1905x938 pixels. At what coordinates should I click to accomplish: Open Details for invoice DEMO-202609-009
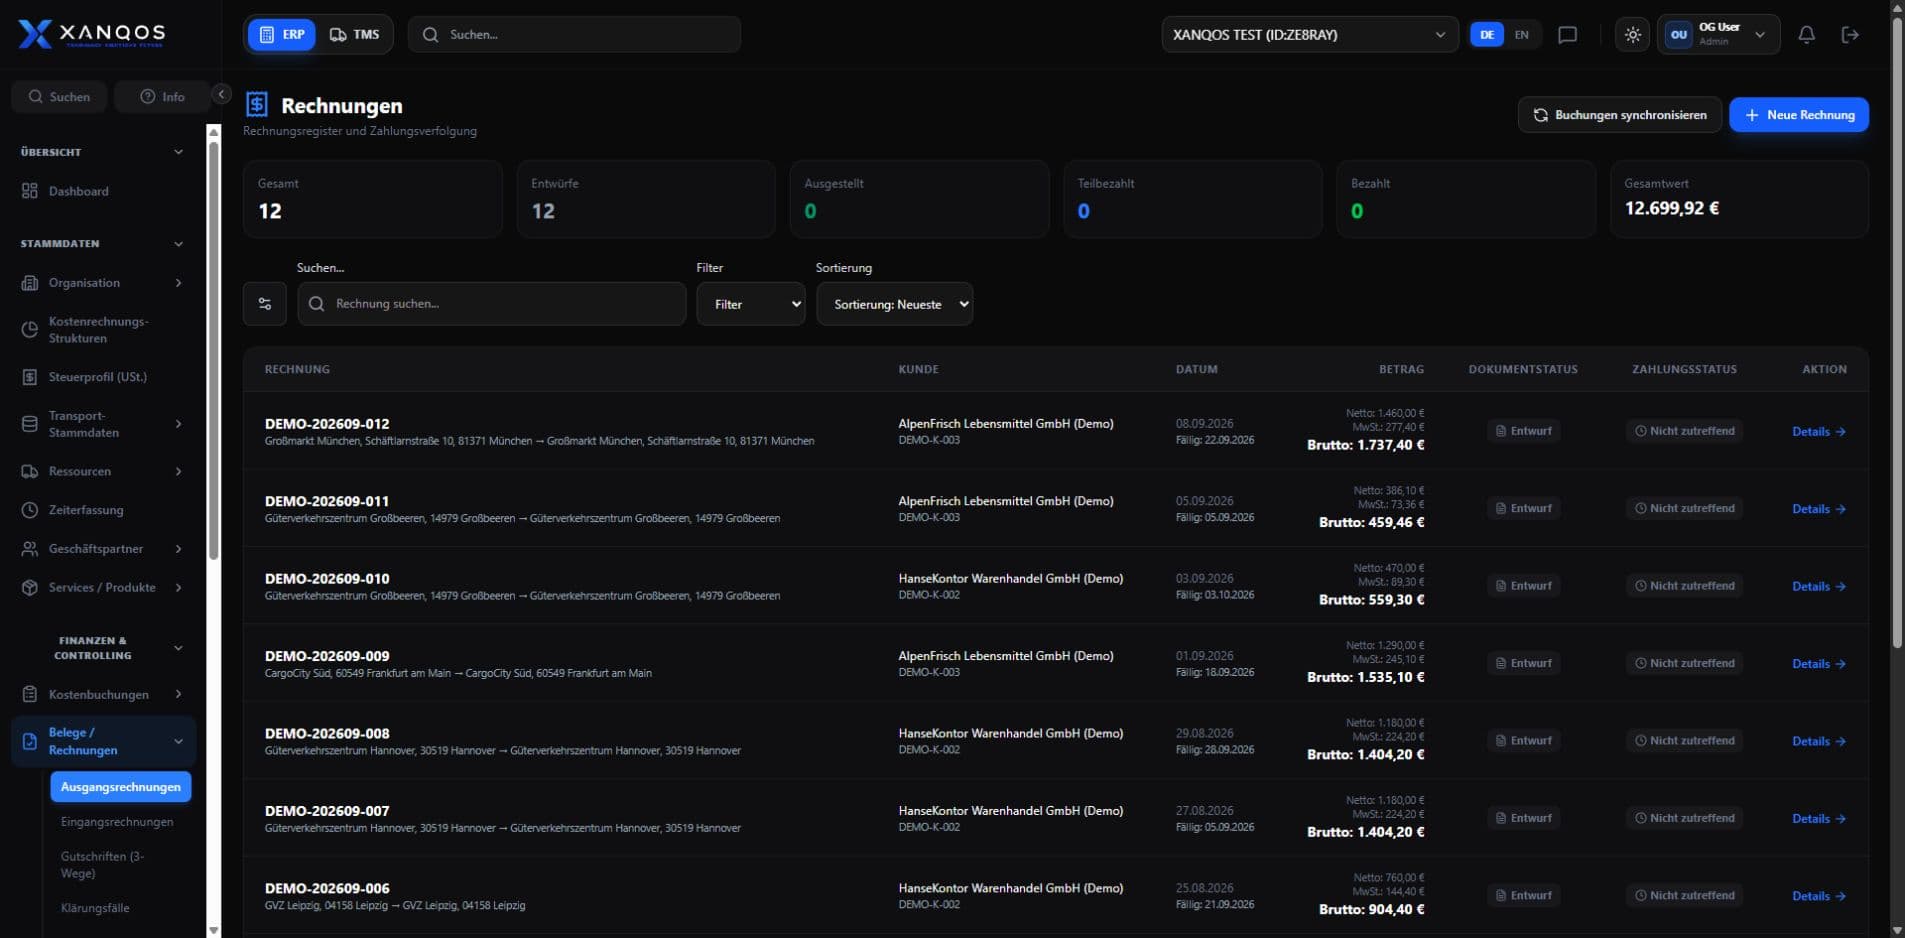(x=1819, y=664)
